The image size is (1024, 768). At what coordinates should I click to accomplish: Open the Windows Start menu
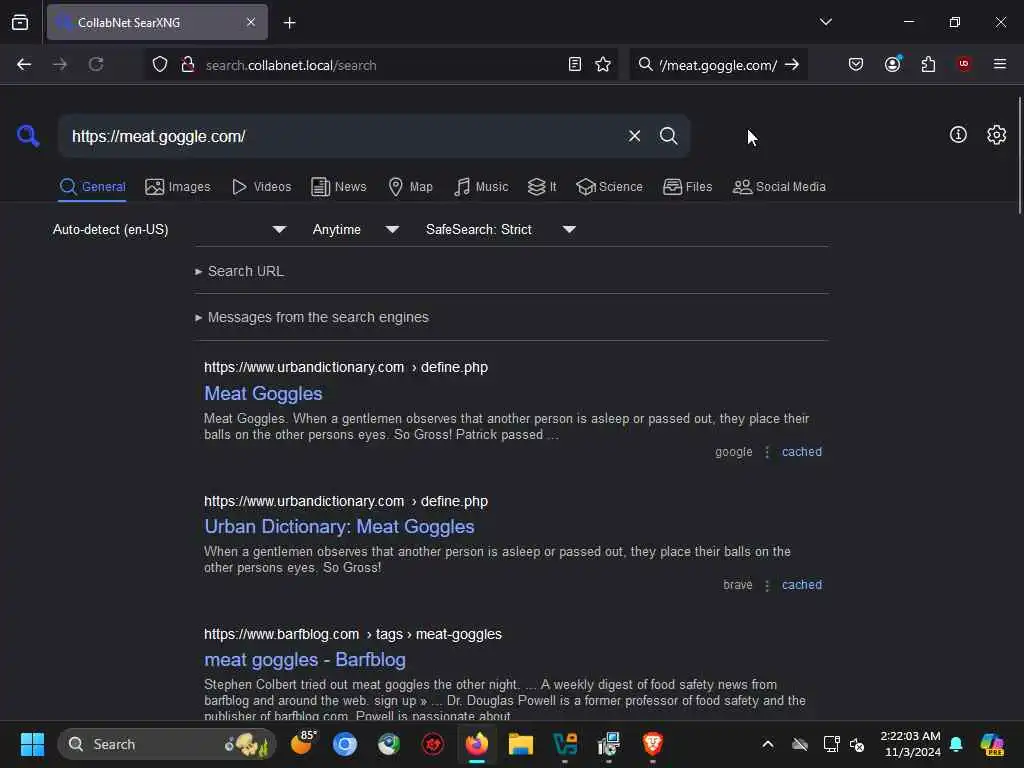click(32, 744)
